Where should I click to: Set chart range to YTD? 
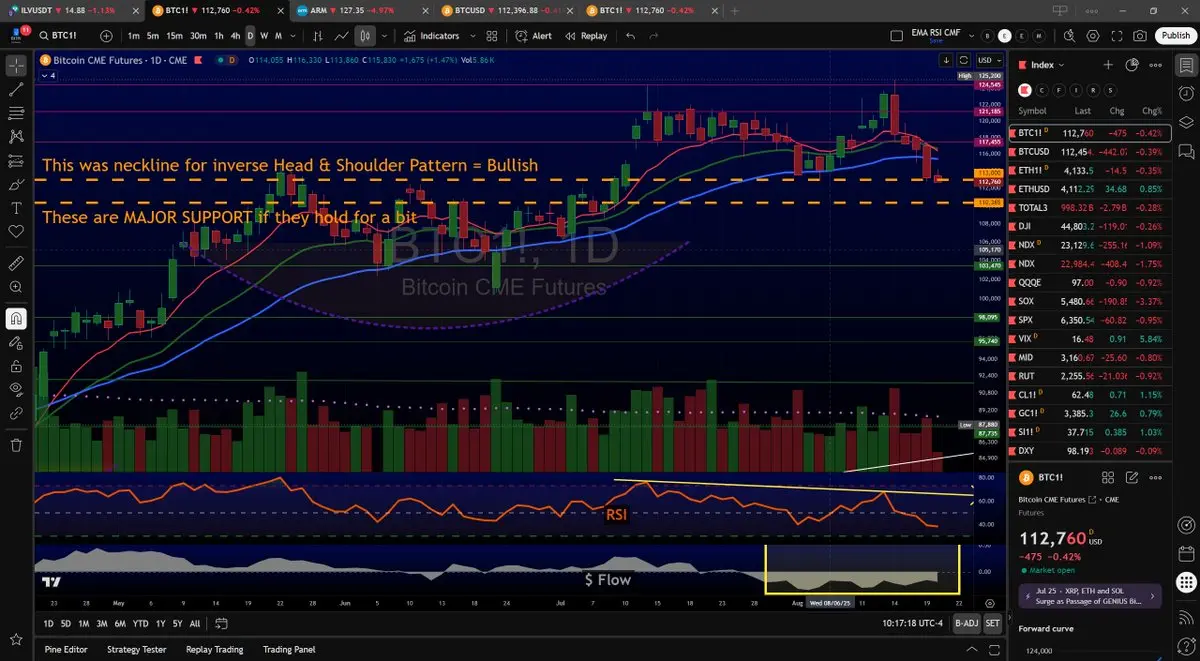(x=140, y=623)
